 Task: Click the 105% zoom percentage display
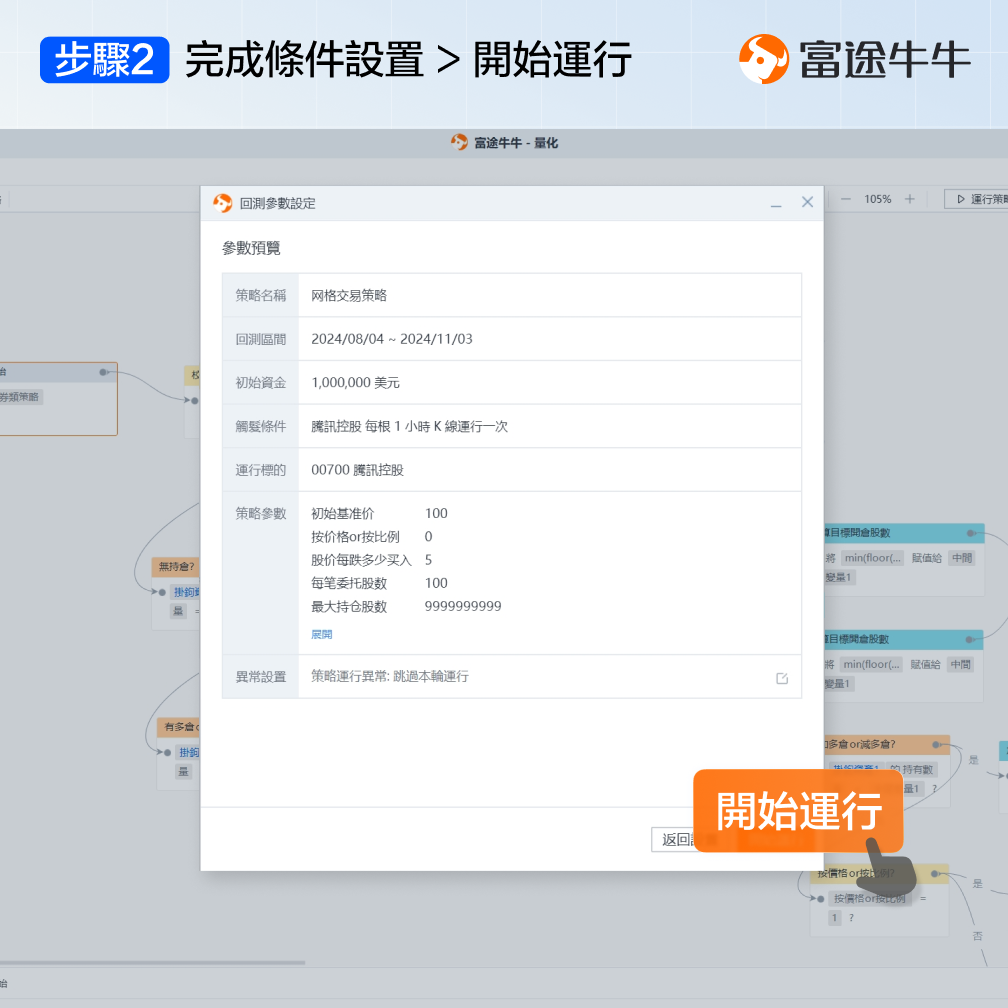[877, 198]
